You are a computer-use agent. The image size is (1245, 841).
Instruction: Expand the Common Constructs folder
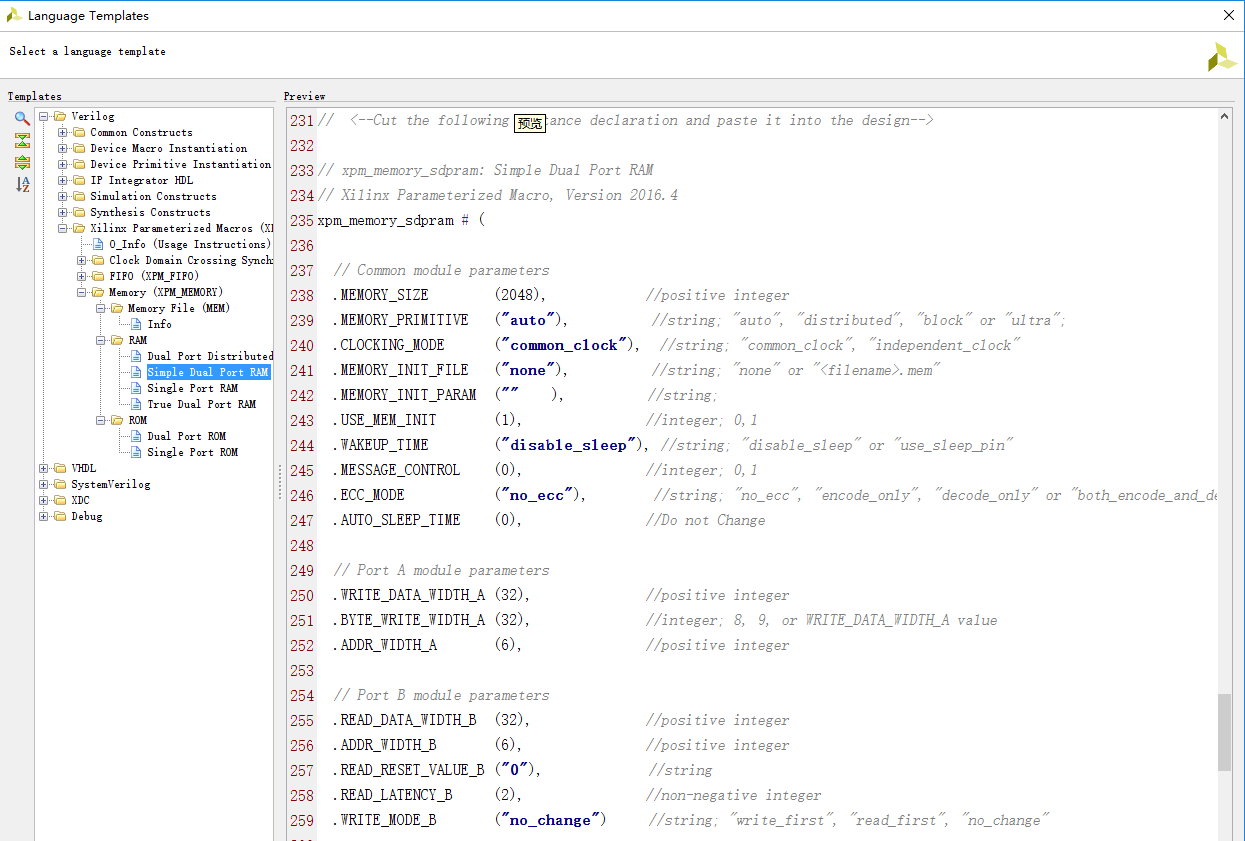point(63,133)
